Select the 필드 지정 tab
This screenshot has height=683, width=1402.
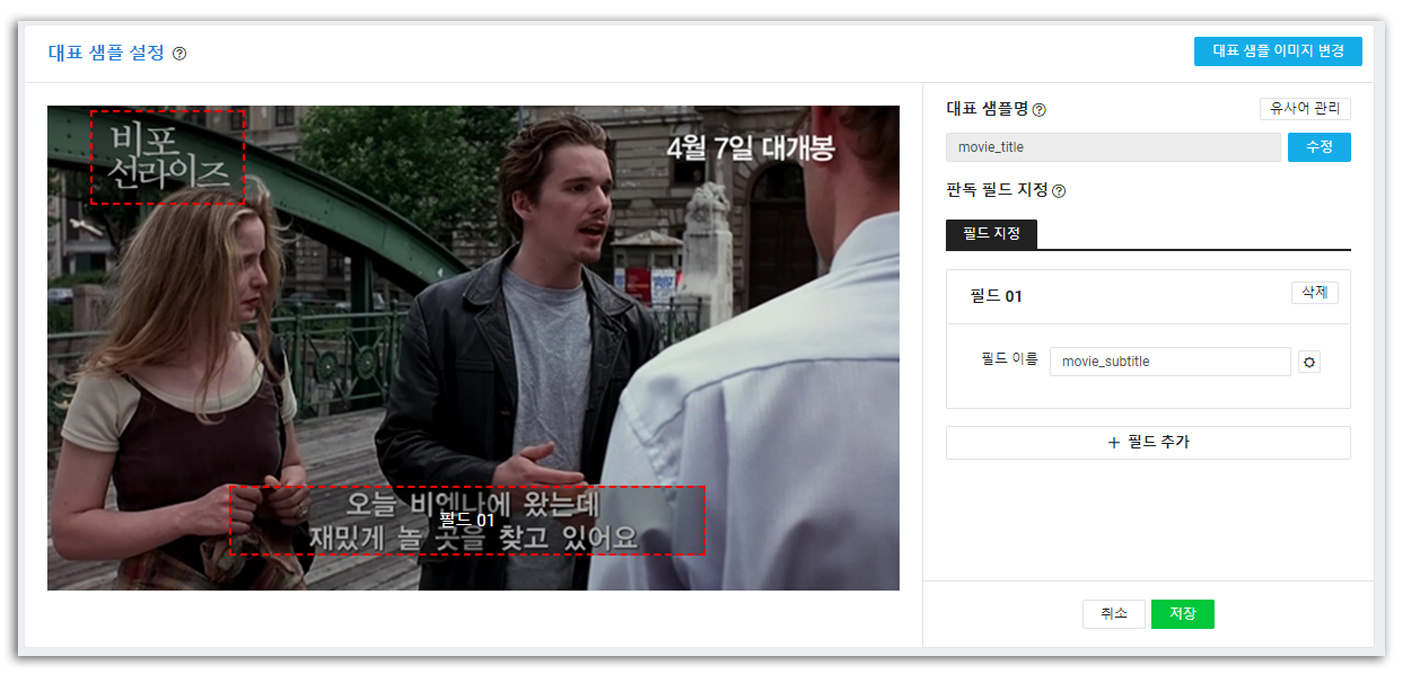[x=991, y=234]
